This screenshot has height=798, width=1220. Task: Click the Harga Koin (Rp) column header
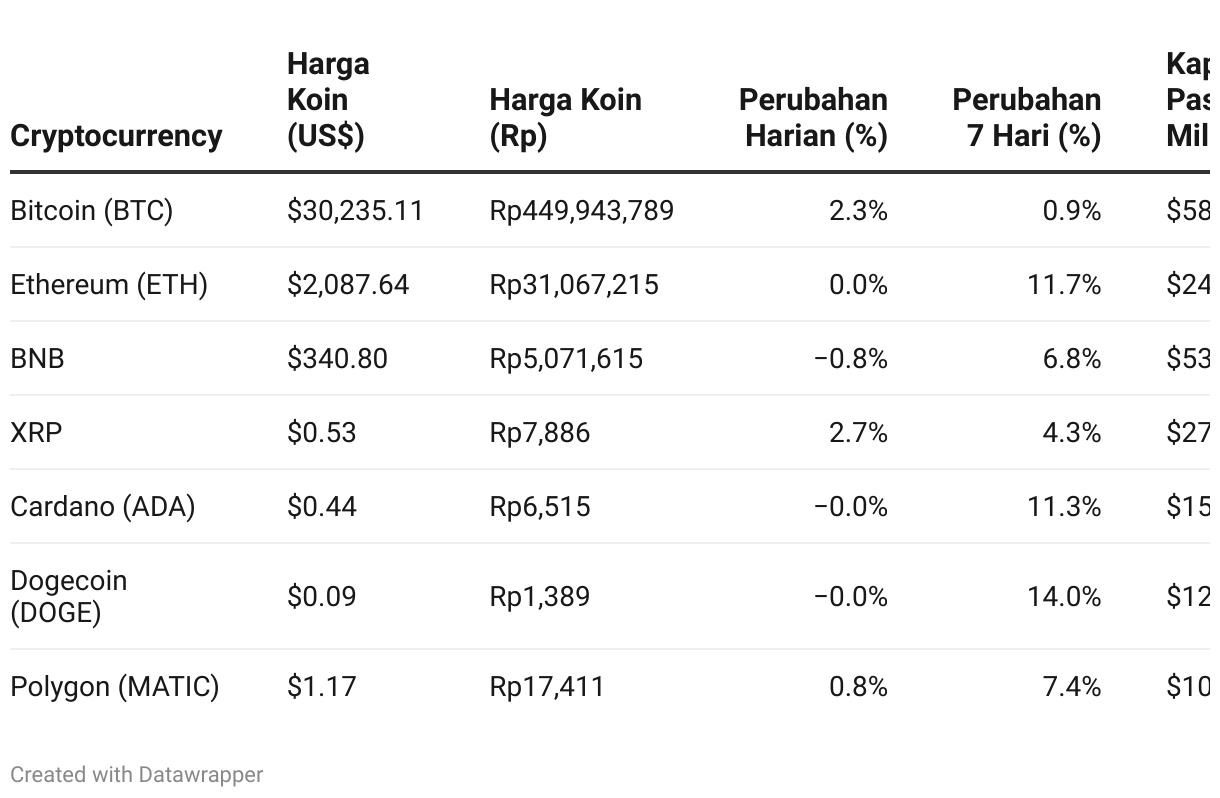[565, 117]
